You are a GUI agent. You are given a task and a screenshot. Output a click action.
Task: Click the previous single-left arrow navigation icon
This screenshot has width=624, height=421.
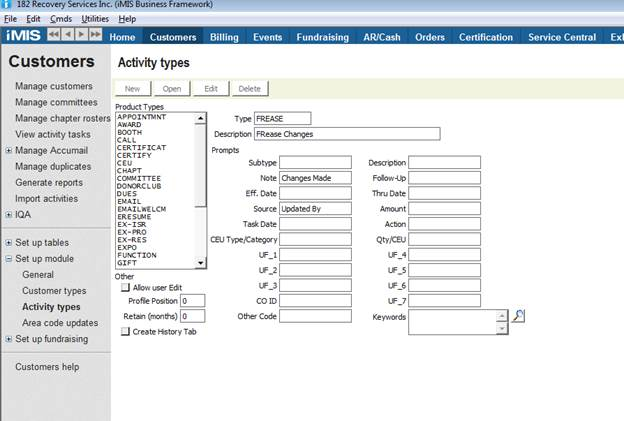click(68, 37)
